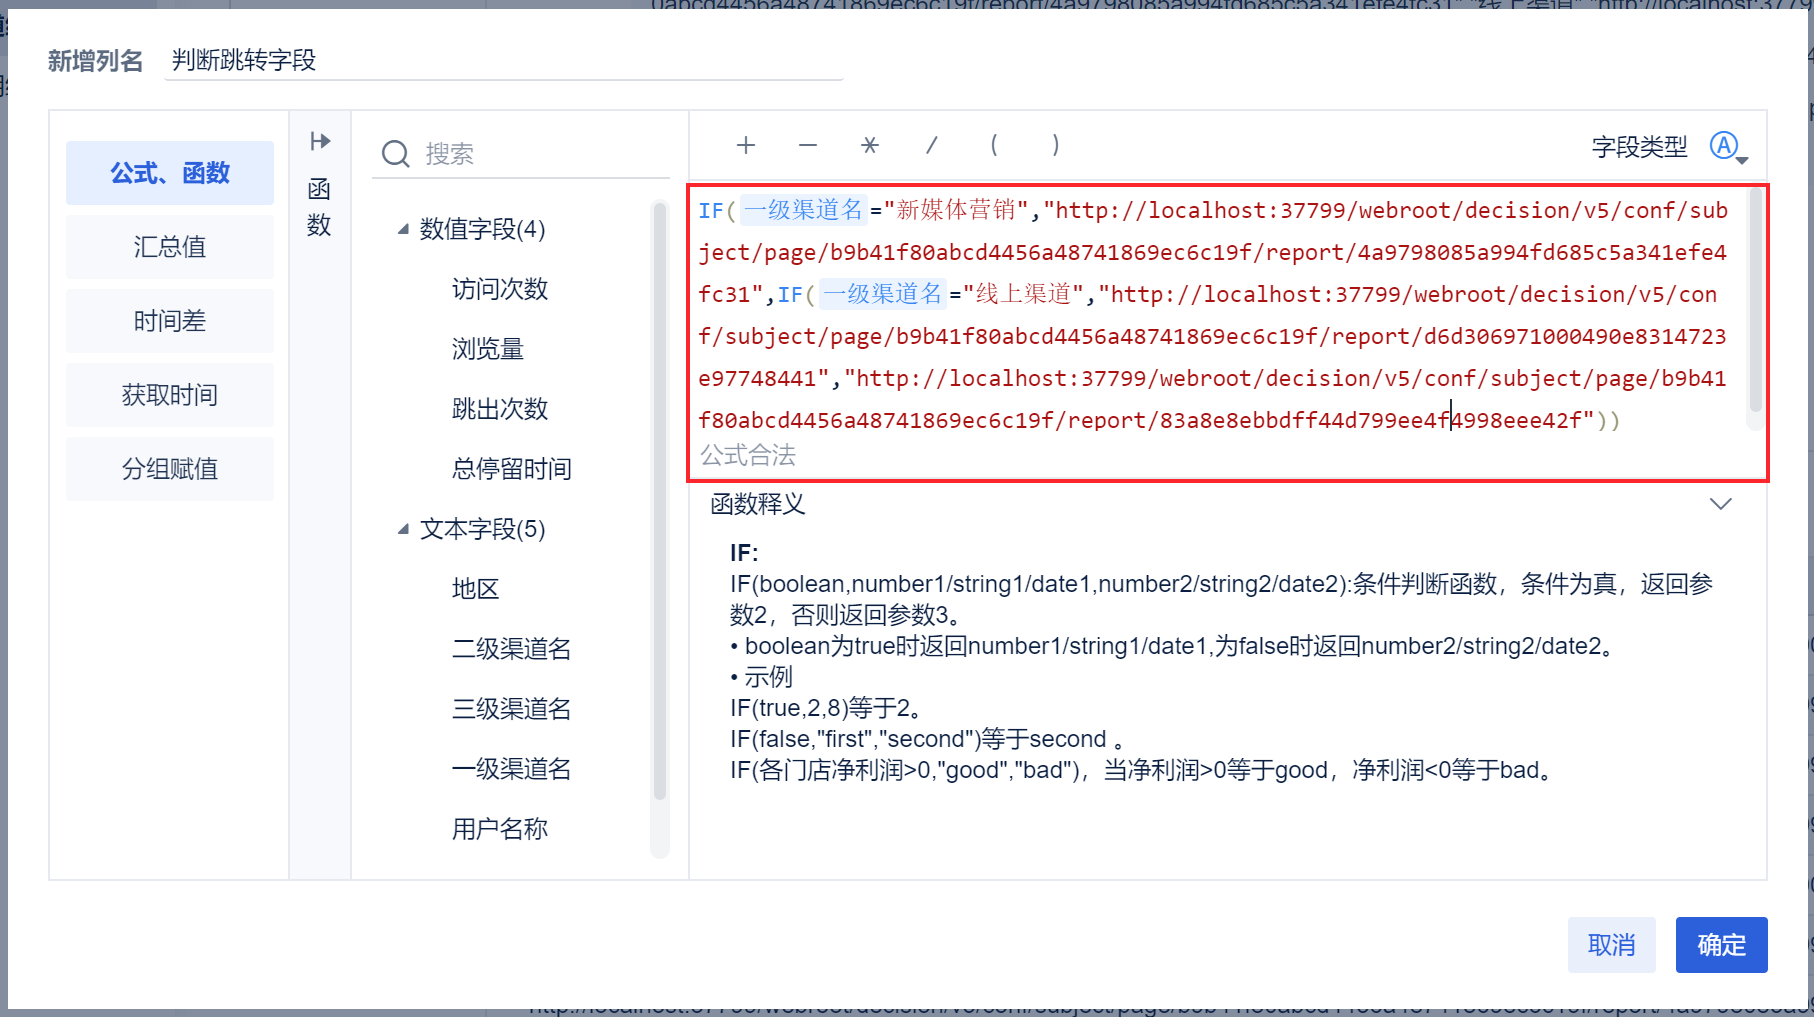The width and height of the screenshot is (1814, 1017).
Task: Insert an opening parenthesis
Action: 994,146
